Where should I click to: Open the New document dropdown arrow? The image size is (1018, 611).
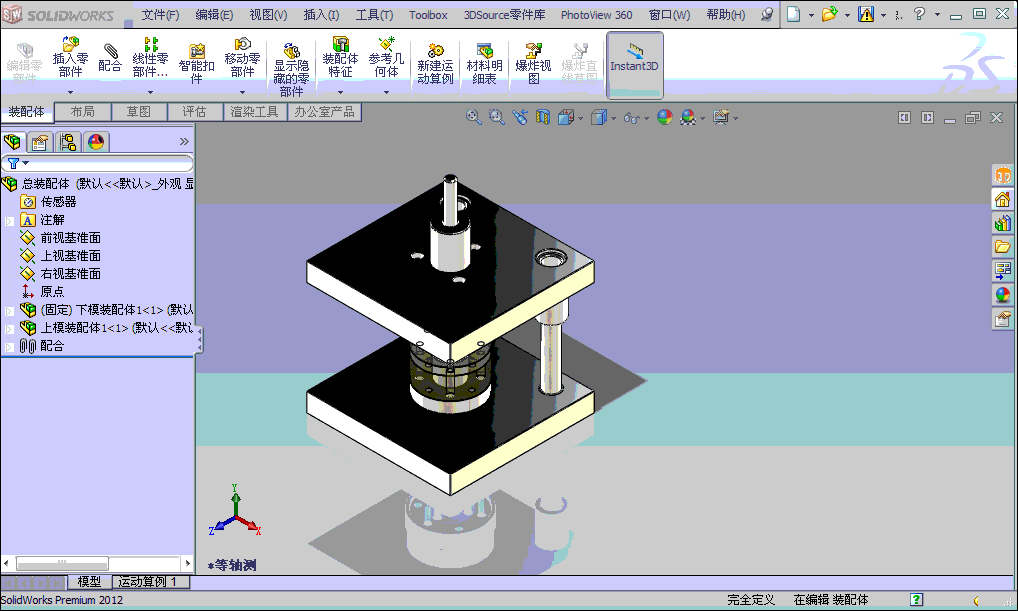811,15
